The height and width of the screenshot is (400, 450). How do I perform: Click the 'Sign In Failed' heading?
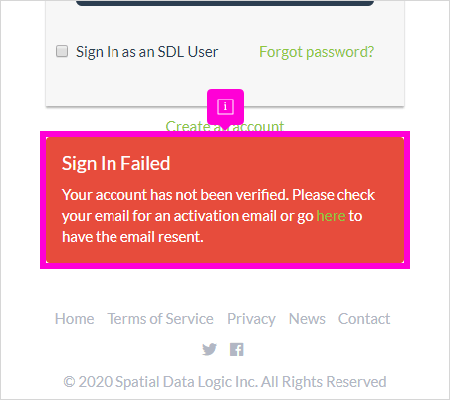pyautogui.click(x=116, y=163)
